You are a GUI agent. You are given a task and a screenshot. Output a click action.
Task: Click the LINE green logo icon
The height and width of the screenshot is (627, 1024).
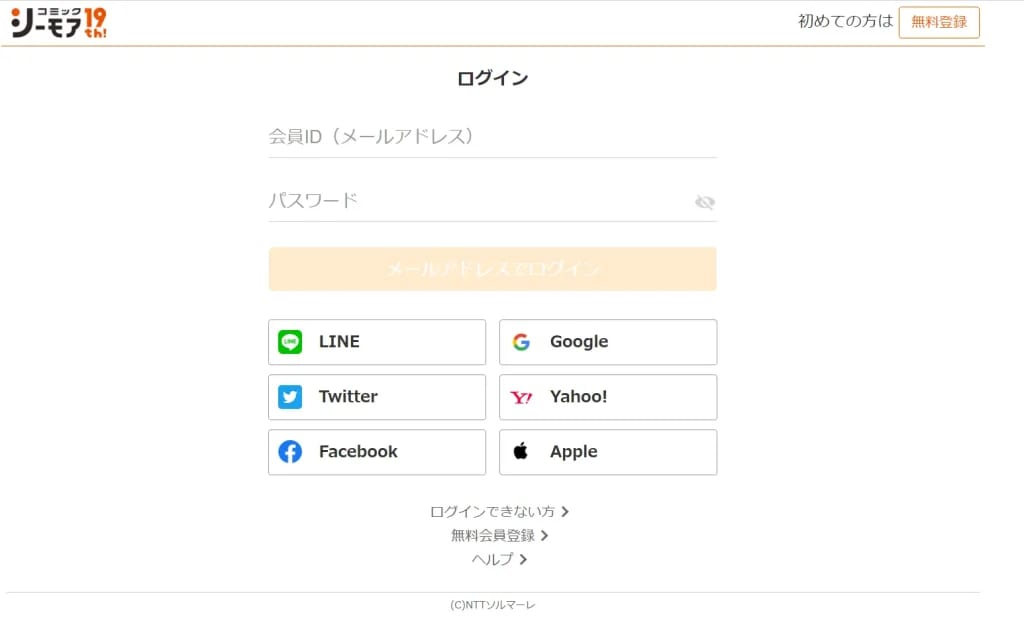pos(290,342)
